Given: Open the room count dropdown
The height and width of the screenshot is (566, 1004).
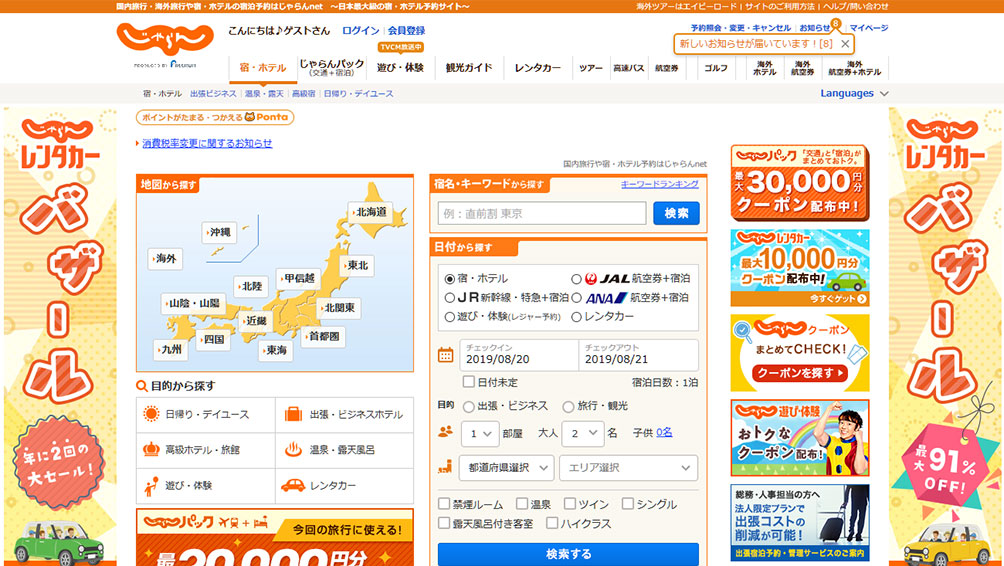Looking at the screenshot, I should (x=480, y=433).
